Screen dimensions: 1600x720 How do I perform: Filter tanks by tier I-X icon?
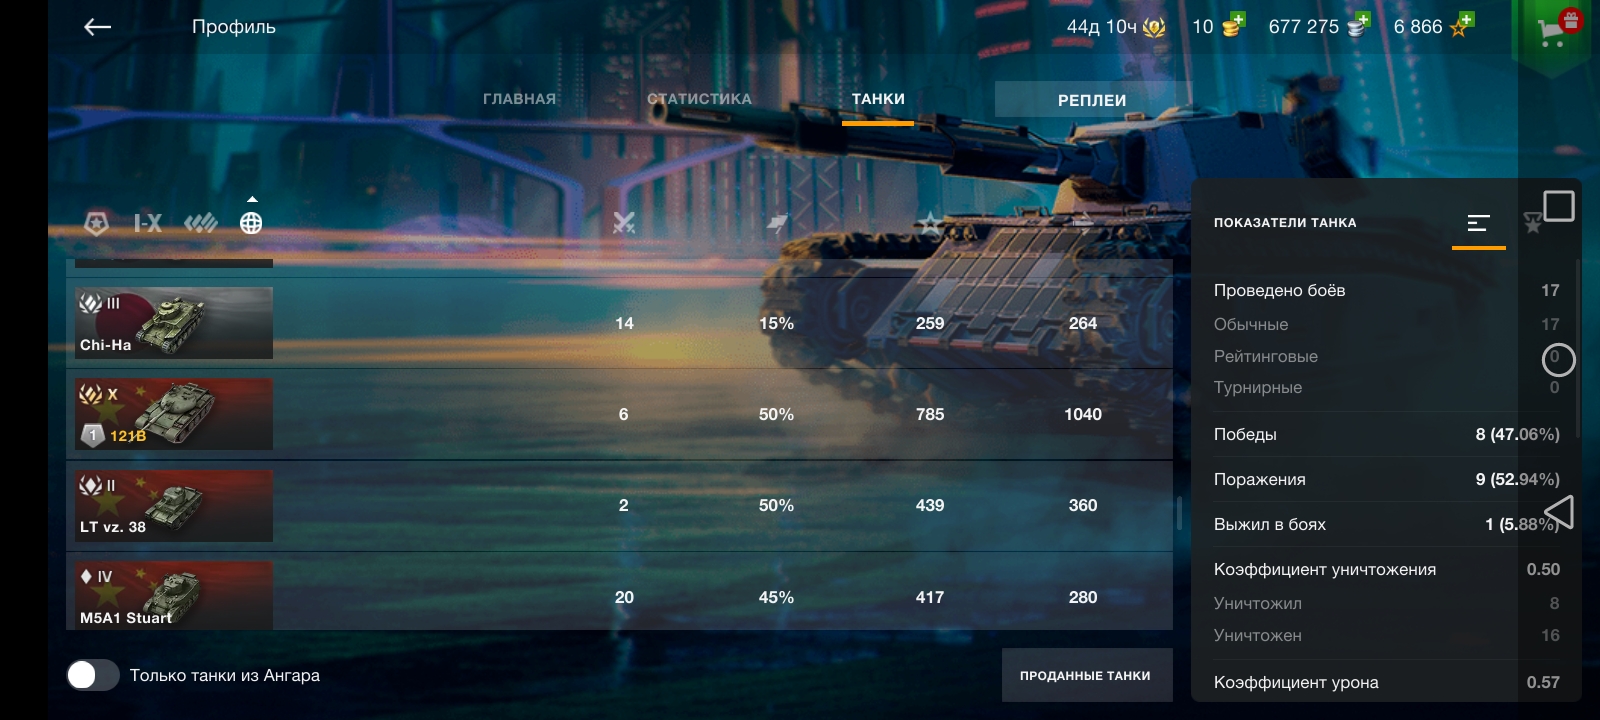(148, 223)
